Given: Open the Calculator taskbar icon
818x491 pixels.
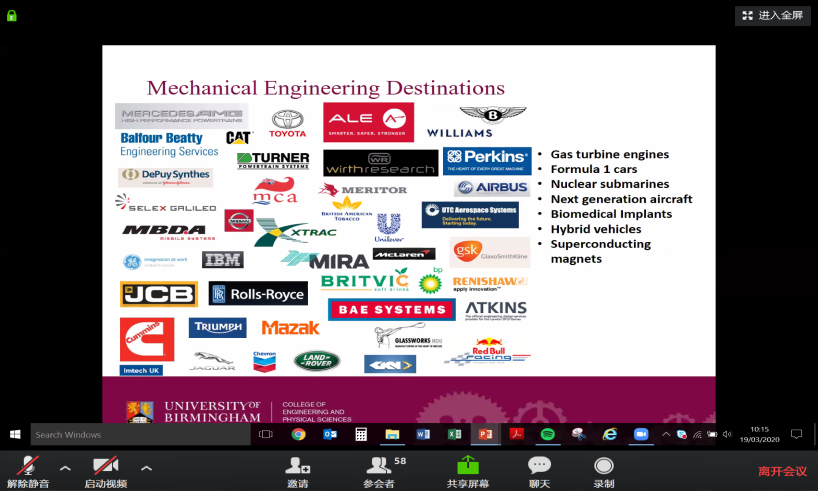Looking at the screenshot, I should click(x=361, y=434).
